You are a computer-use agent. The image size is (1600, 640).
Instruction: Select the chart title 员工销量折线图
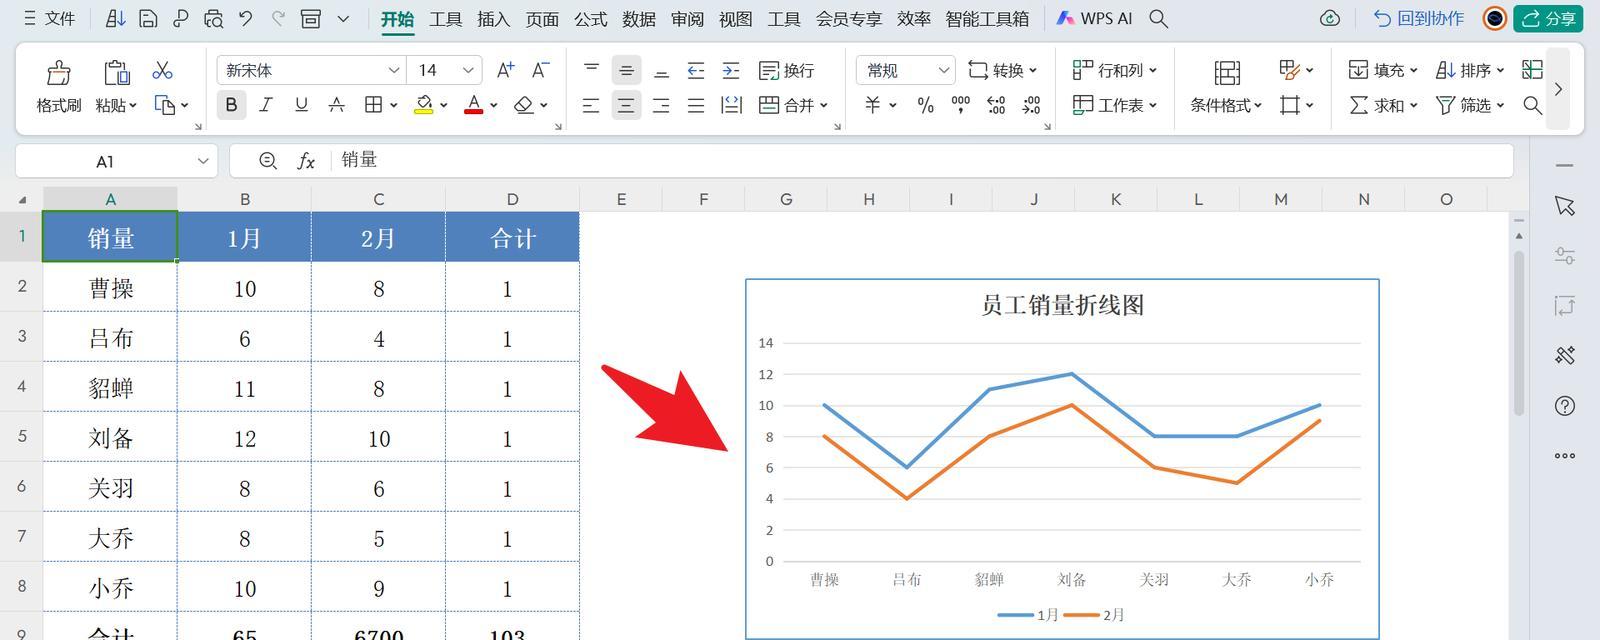coord(1062,305)
